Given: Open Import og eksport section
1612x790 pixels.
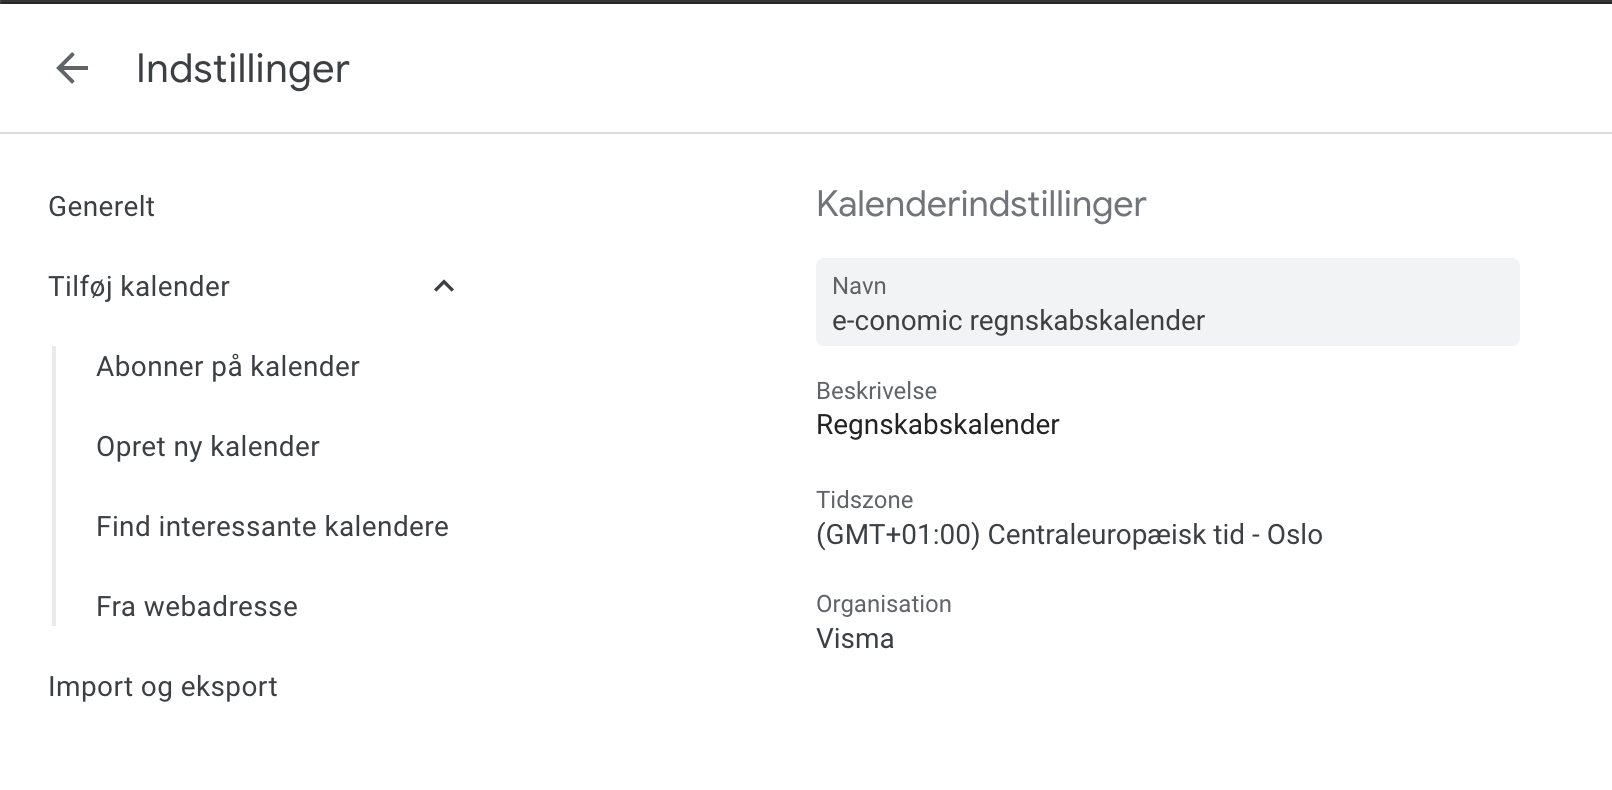Looking at the screenshot, I should coord(163,687).
